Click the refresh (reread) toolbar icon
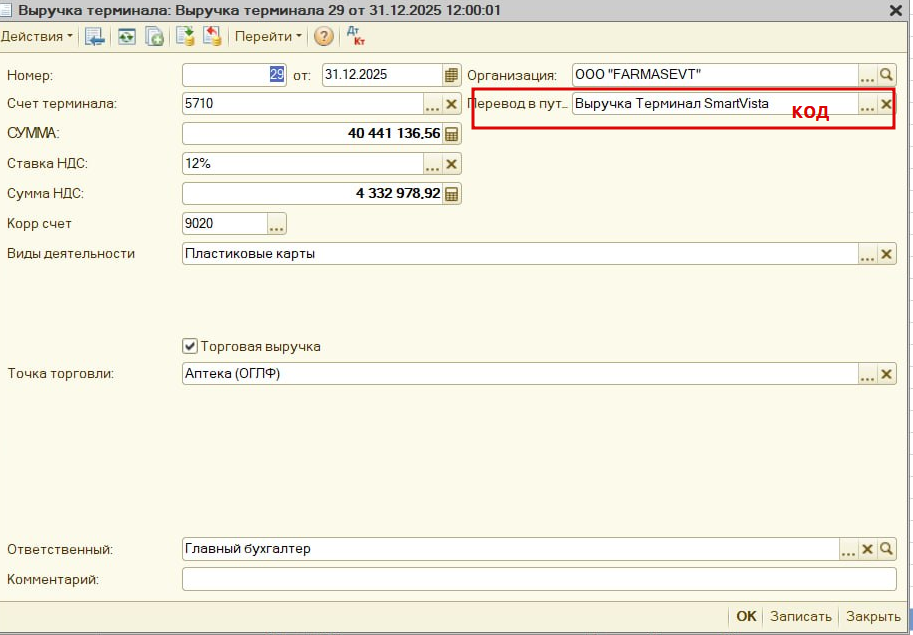Viewport: 913px width, 635px height. point(126,37)
